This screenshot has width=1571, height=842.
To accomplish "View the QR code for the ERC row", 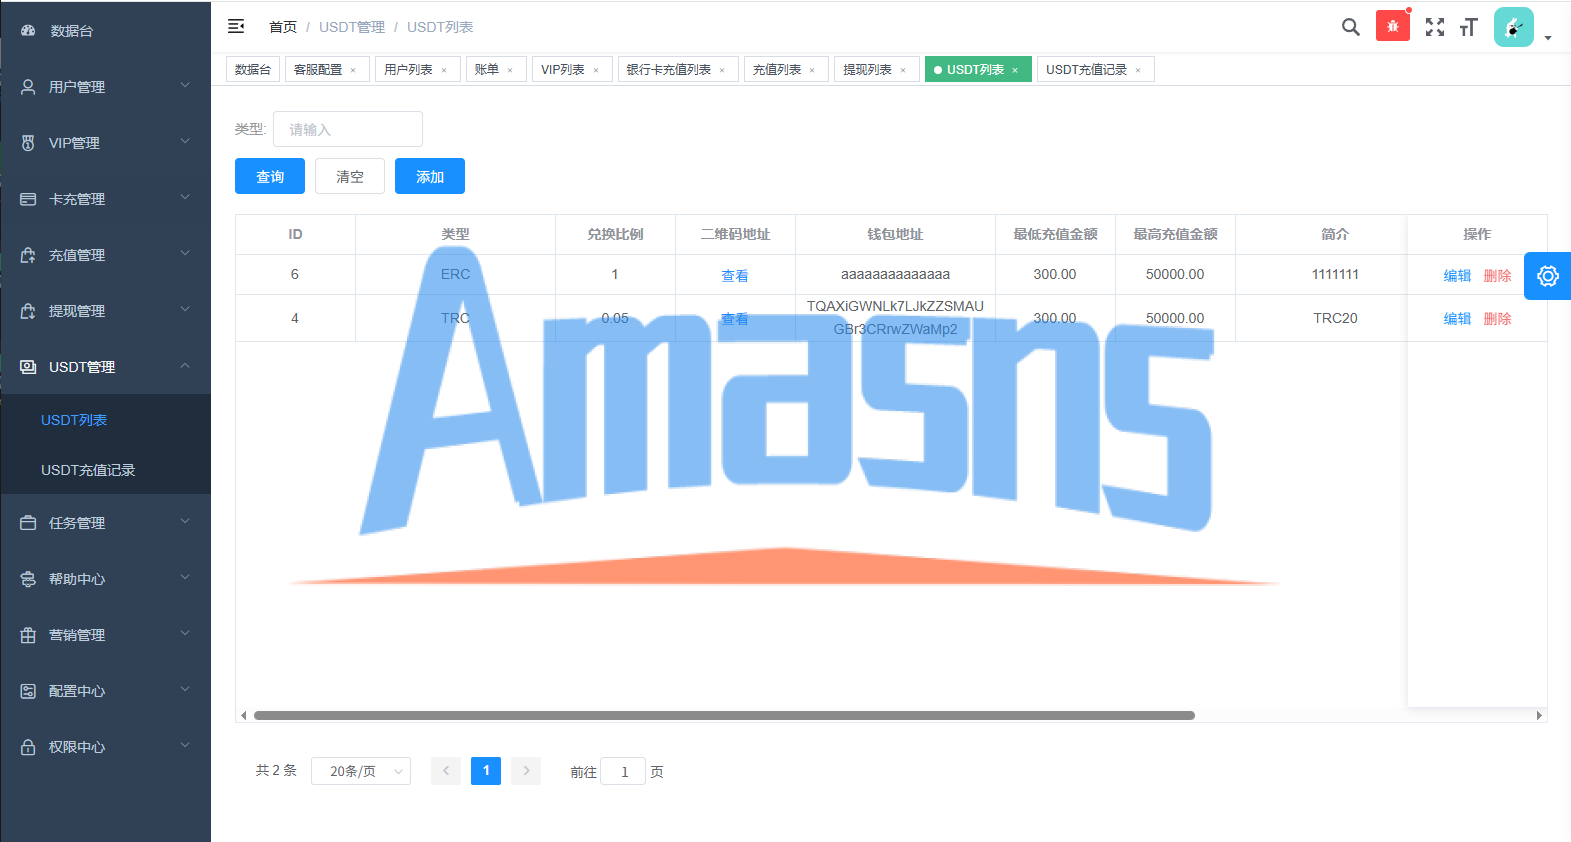I will 735,276.
